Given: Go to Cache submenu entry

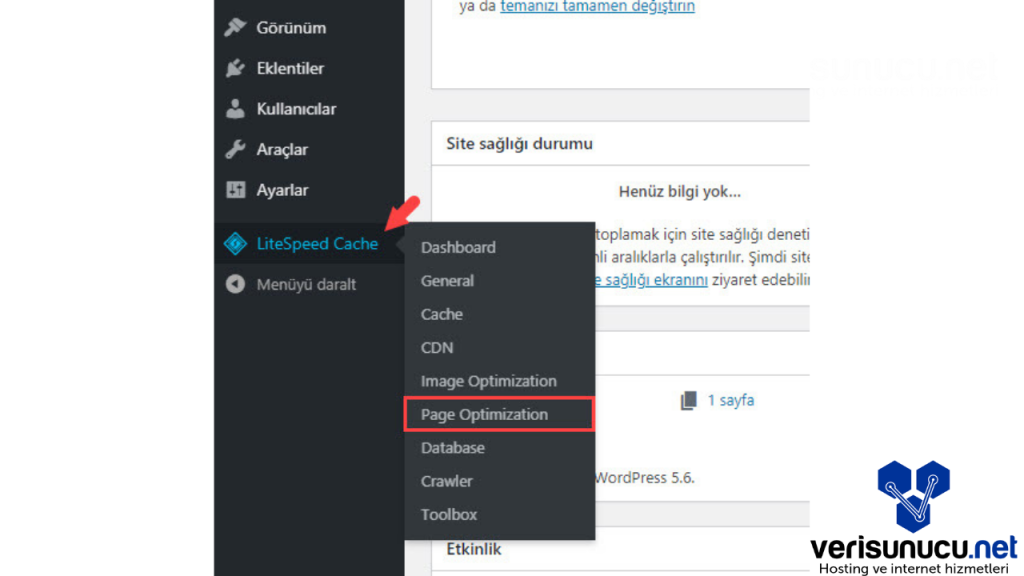Looking at the screenshot, I should click(441, 314).
